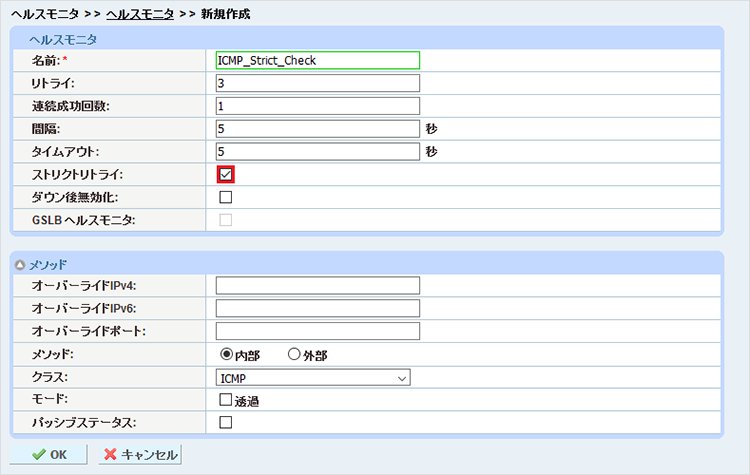Select the 外部 method radio button

294,354
